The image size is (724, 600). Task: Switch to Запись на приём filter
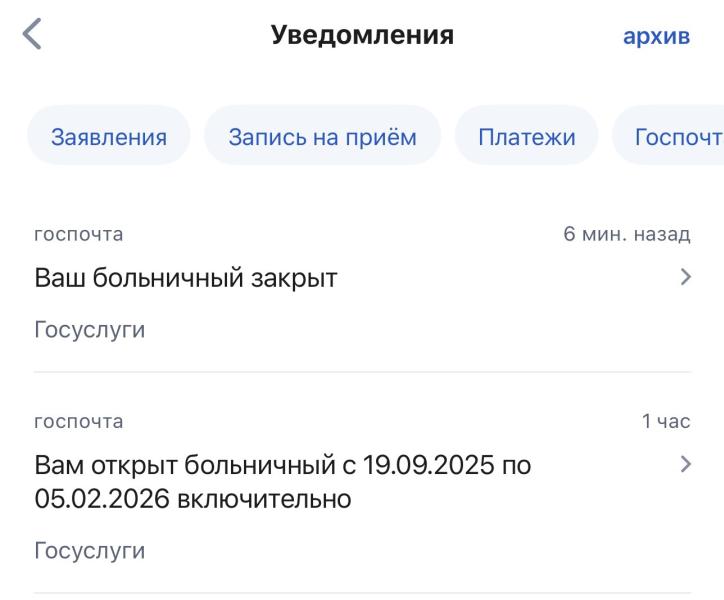(322, 136)
